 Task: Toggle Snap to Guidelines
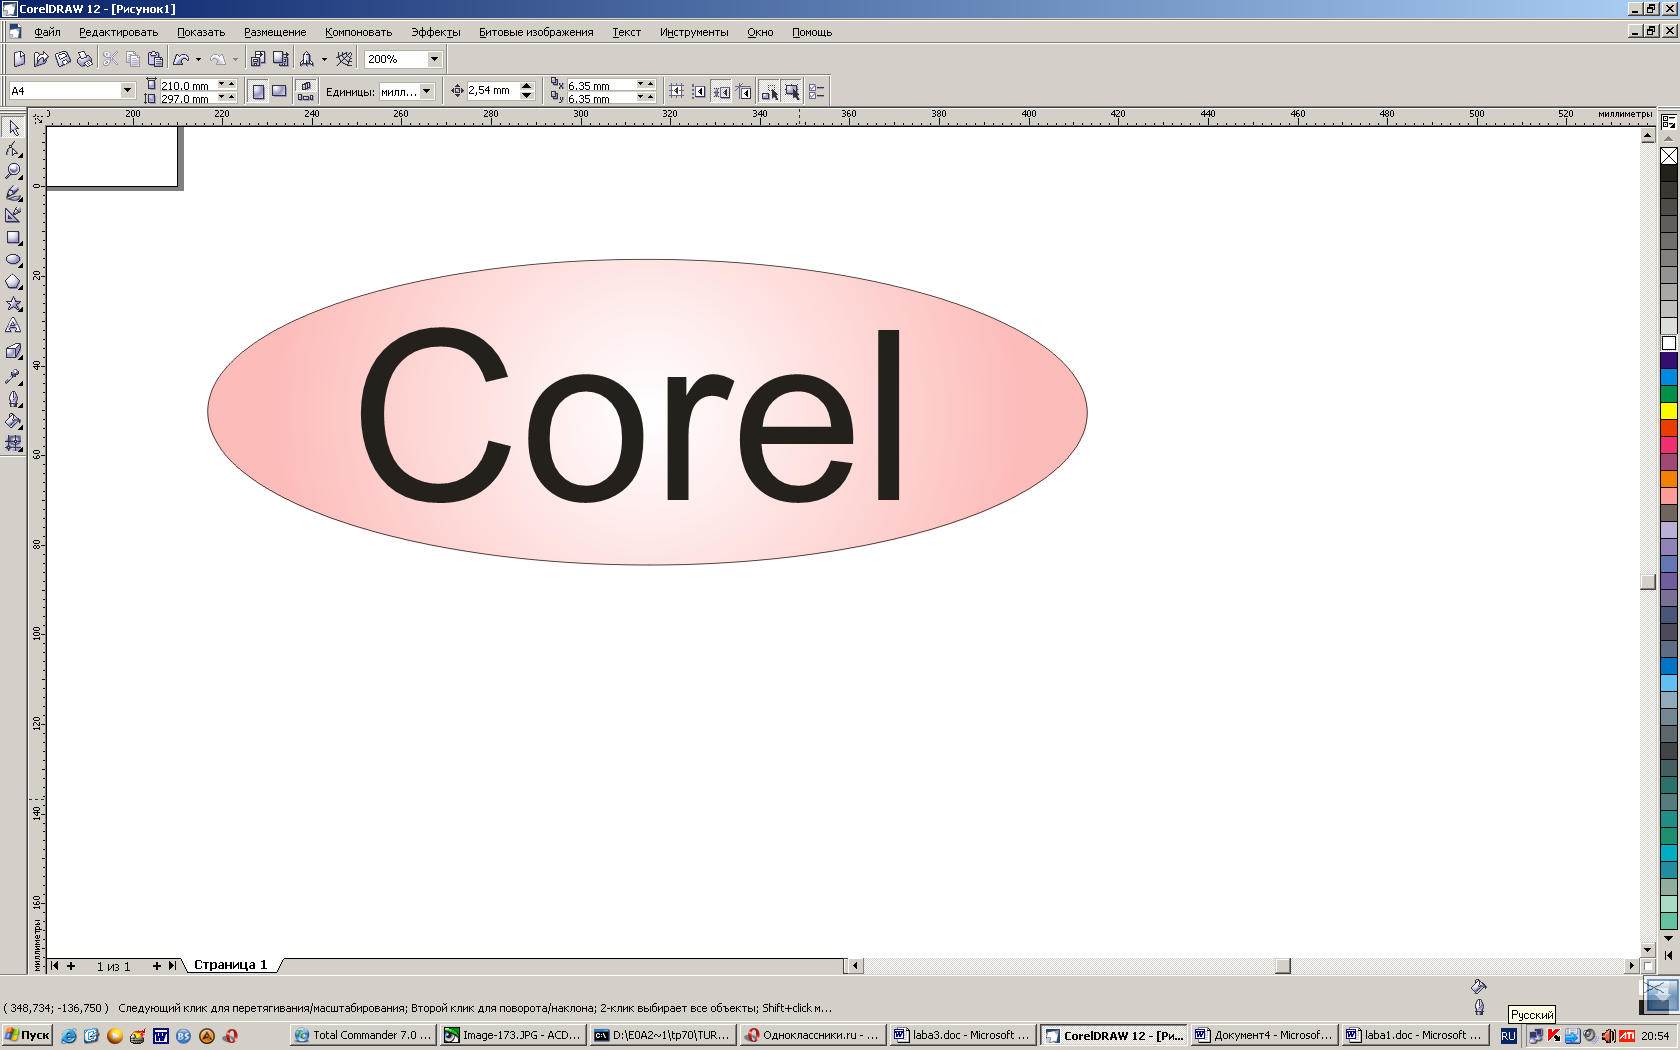[699, 91]
